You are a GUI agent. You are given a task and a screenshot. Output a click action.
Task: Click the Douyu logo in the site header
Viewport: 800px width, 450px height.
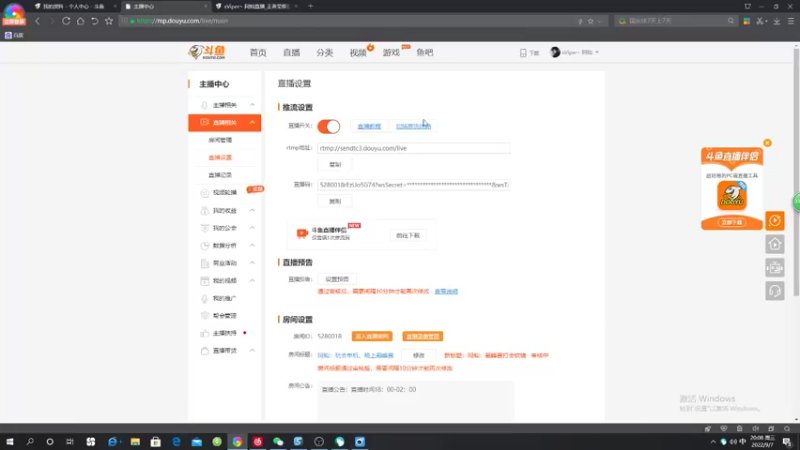click(x=207, y=52)
